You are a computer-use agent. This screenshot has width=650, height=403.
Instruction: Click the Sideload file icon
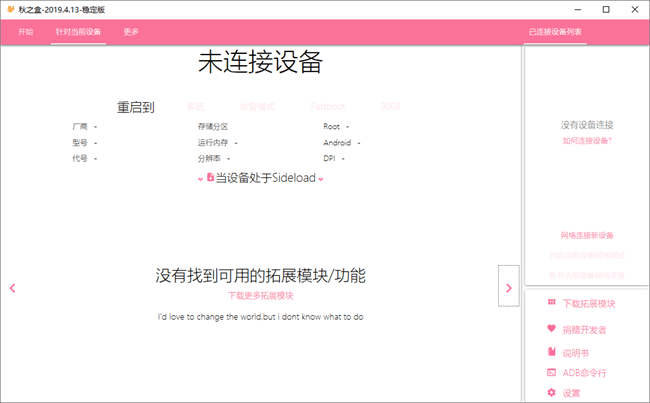coord(210,177)
